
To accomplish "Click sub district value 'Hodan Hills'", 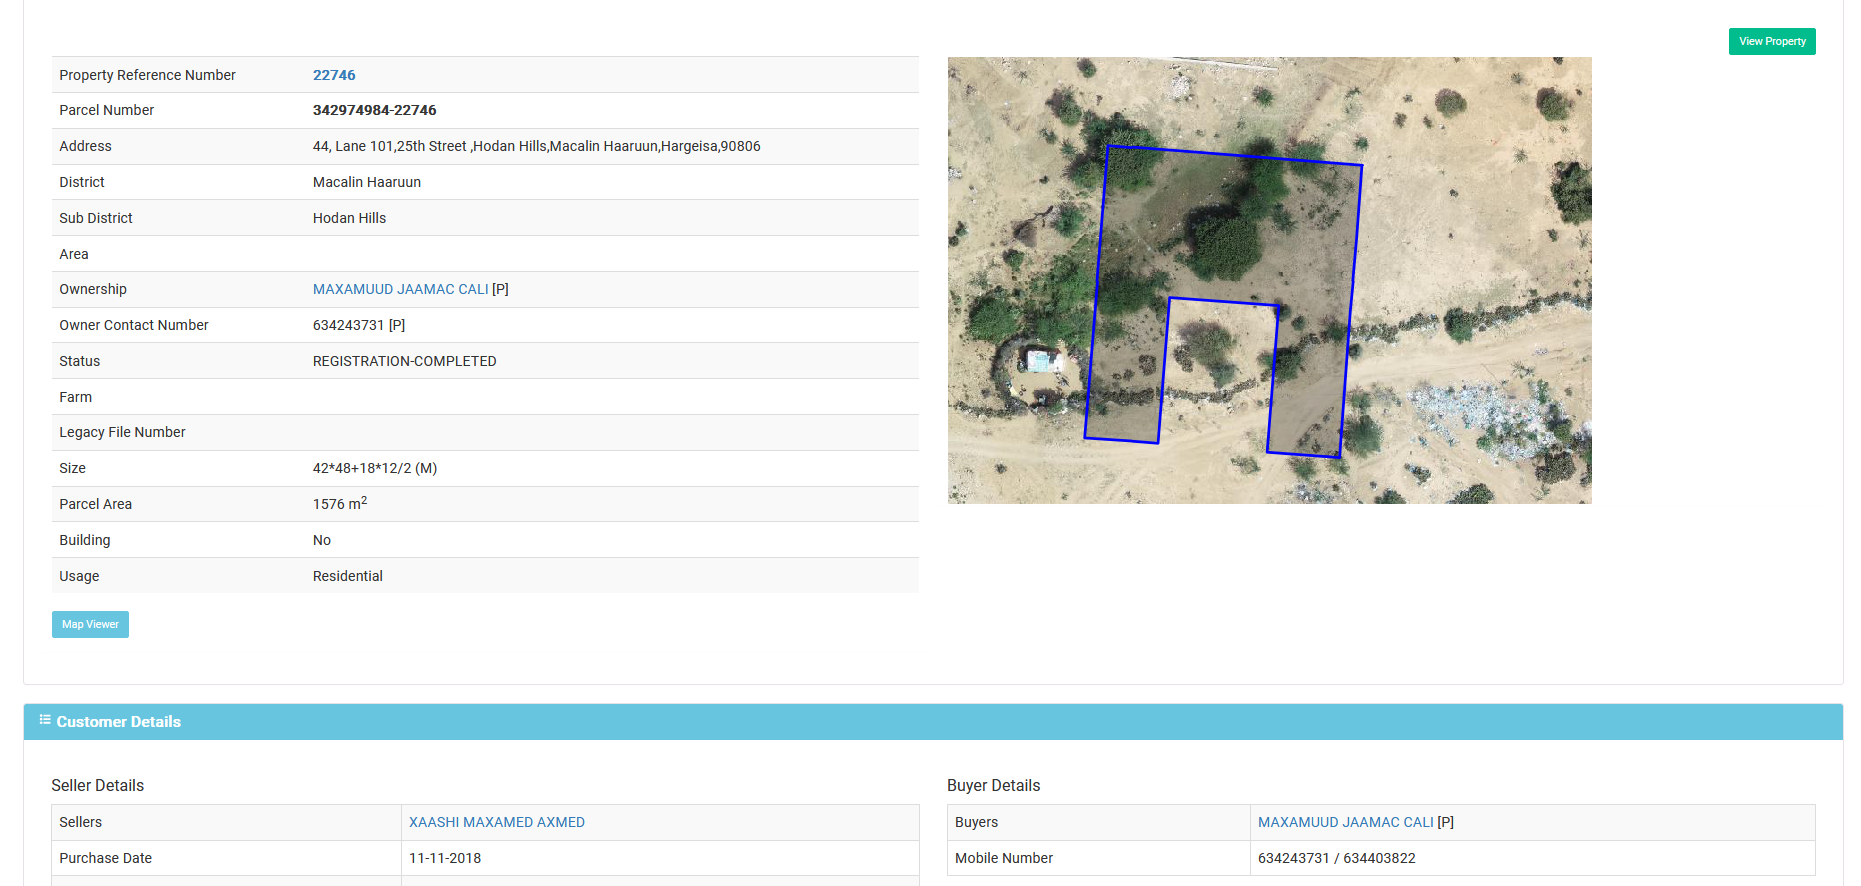I will [x=349, y=218].
